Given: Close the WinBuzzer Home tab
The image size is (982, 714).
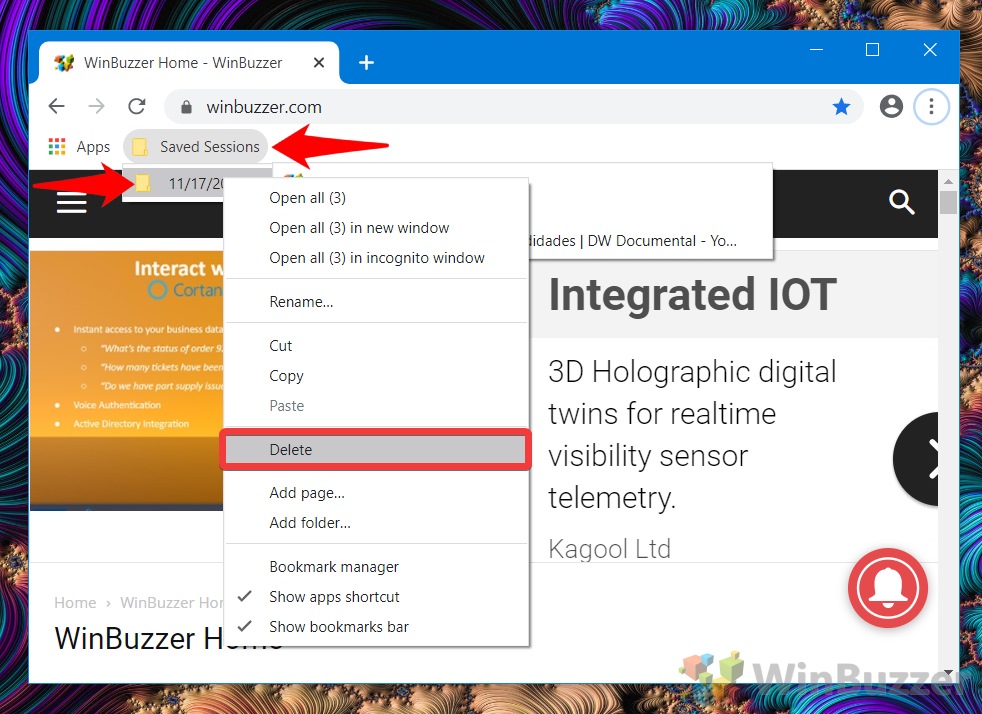Looking at the screenshot, I should coord(319,63).
